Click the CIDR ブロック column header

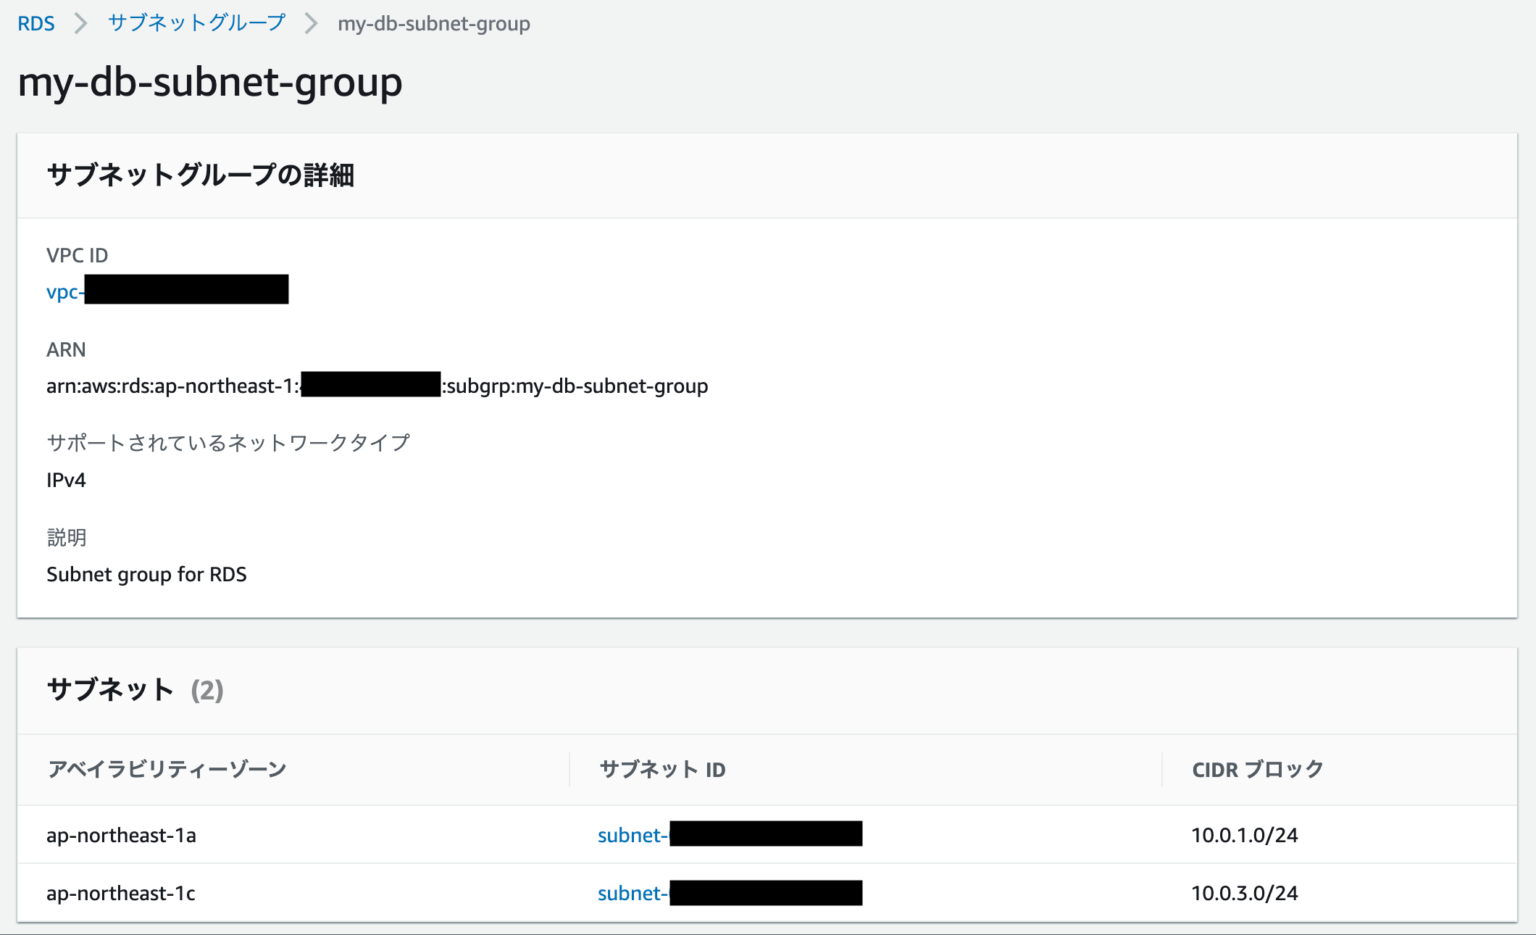coord(1255,769)
